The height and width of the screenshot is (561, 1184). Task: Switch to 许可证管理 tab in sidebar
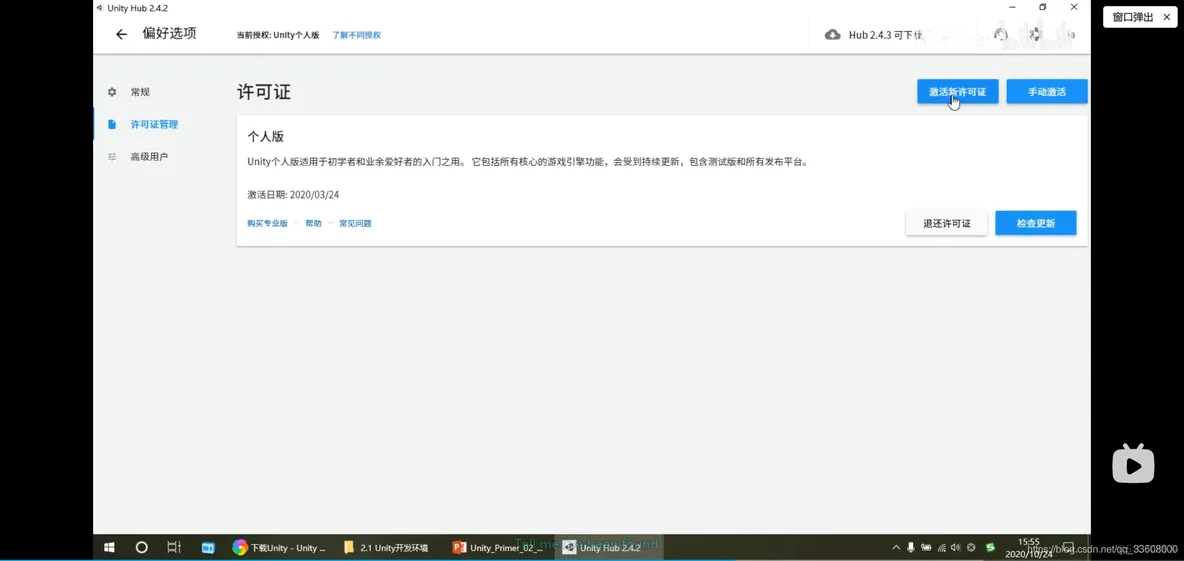(154, 125)
